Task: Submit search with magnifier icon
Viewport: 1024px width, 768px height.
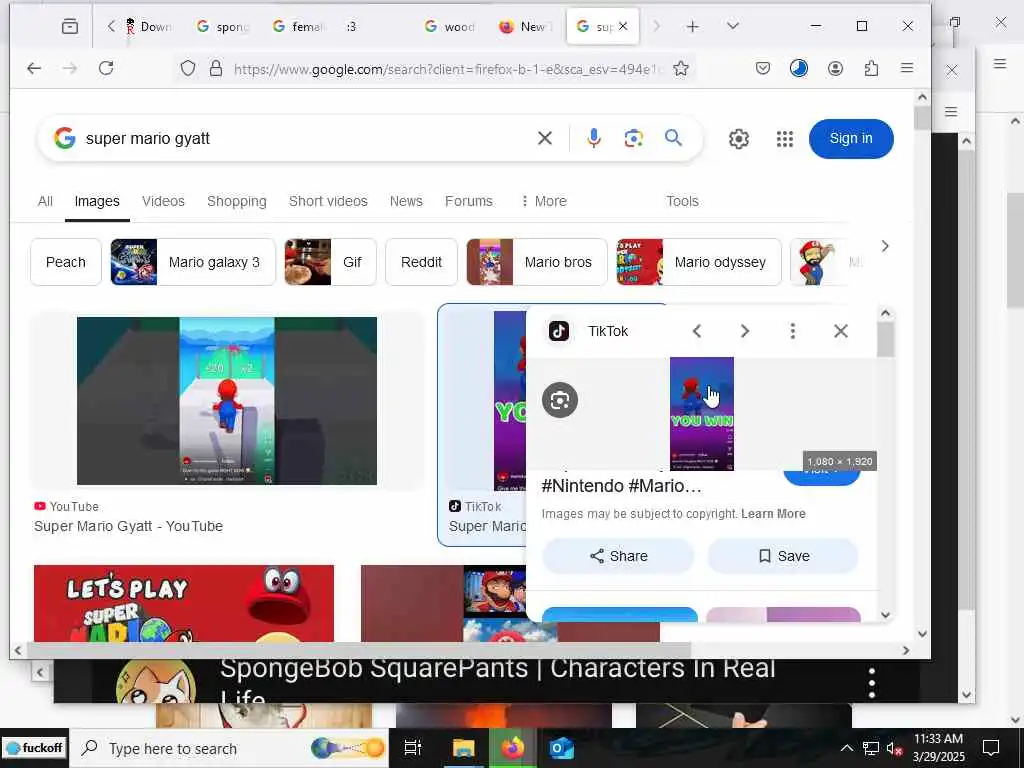Action: click(673, 138)
